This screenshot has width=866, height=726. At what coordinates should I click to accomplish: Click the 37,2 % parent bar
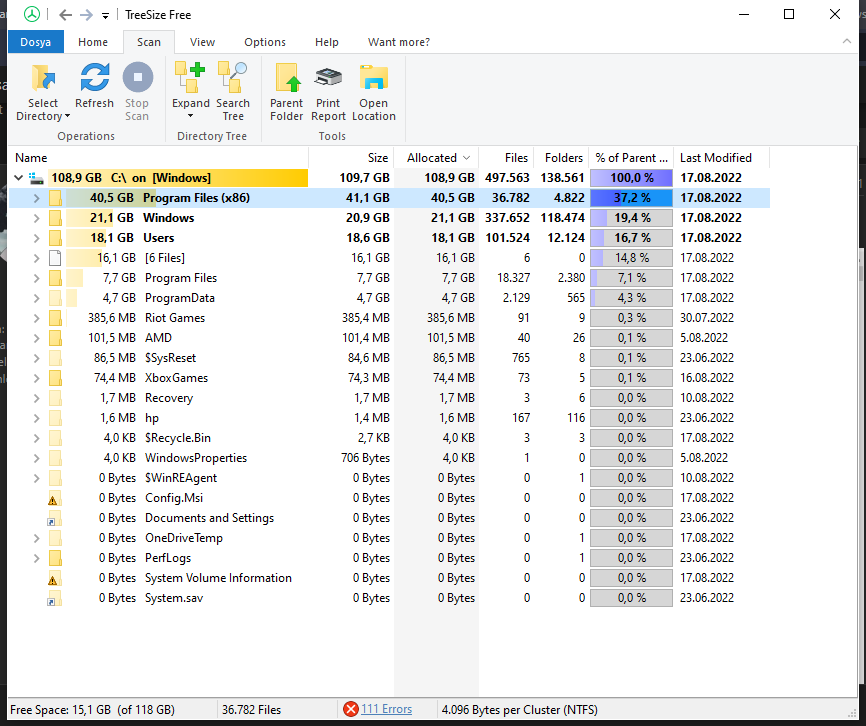631,198
